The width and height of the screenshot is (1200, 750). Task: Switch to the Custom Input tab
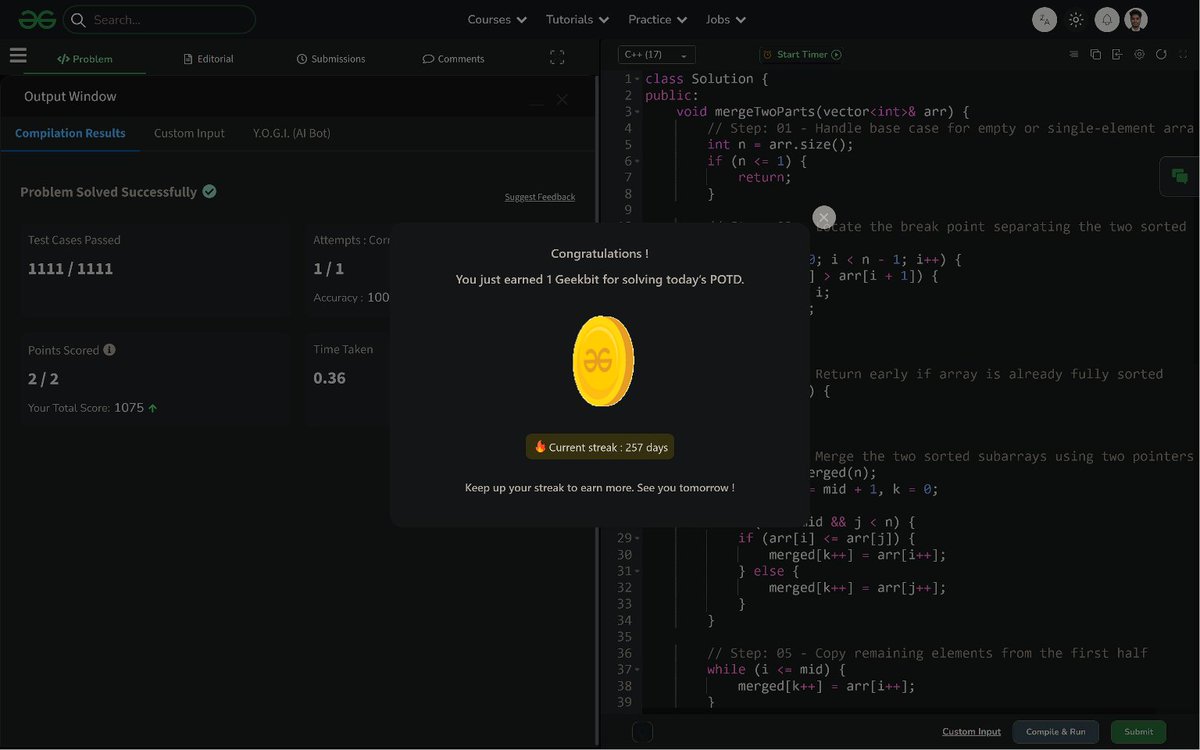(x=189, y=133)
